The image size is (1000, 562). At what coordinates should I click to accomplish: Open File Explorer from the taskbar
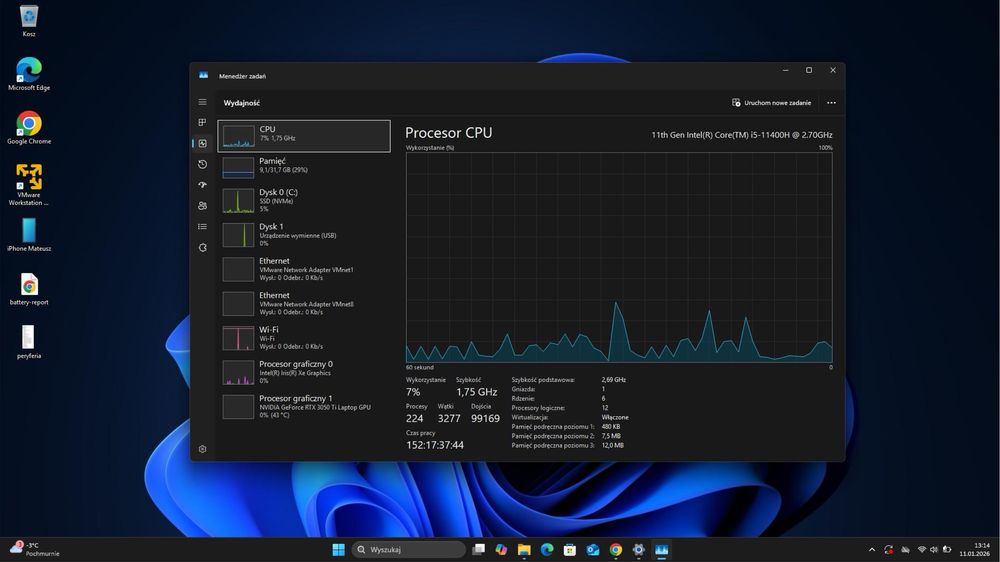[524, 549]
